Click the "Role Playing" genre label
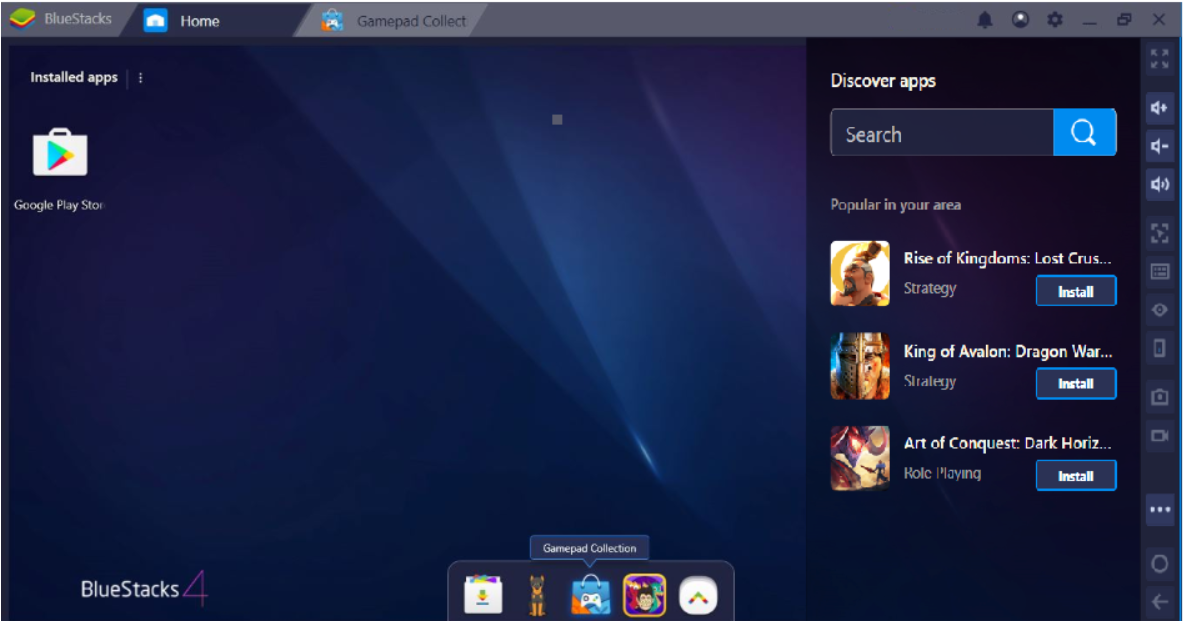 [942, 474]
